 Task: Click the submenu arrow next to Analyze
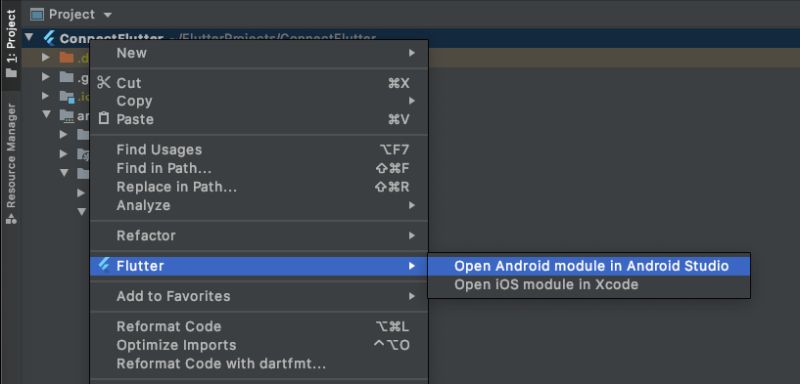(412, 206)
